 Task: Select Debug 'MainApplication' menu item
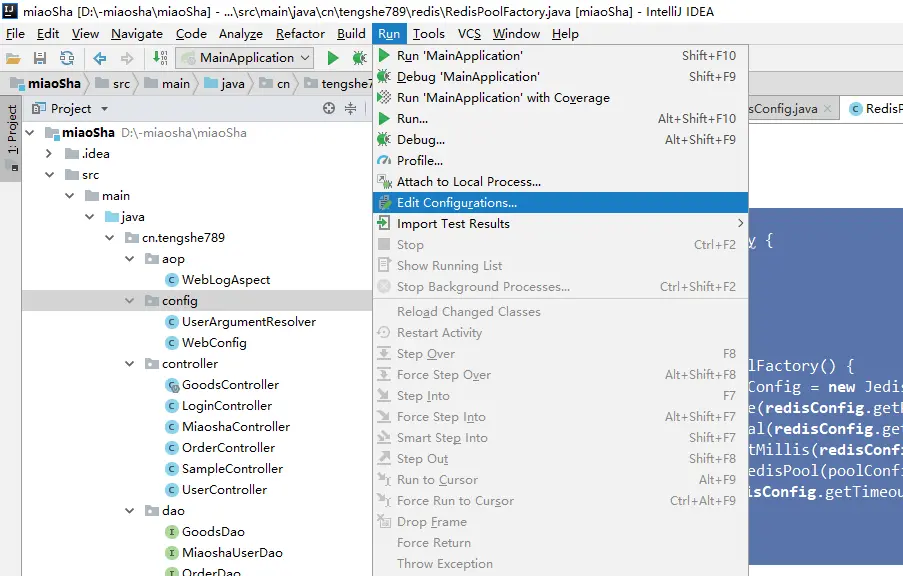point(560,77)
